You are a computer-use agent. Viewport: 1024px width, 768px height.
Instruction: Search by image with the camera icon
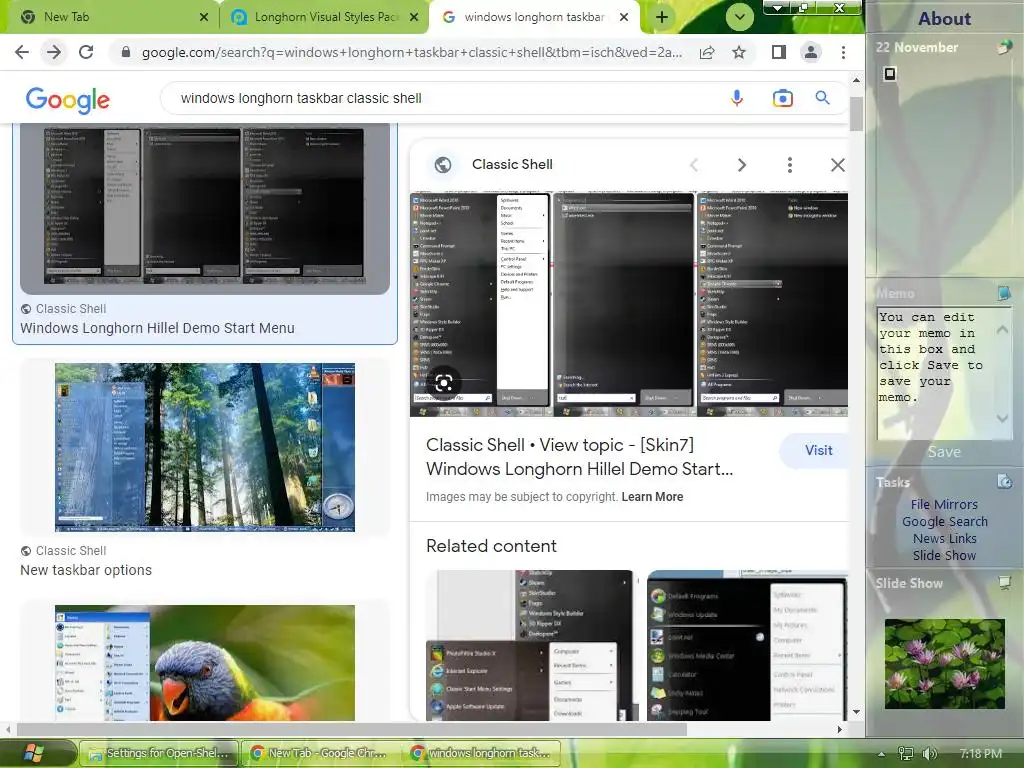point(782,98)
